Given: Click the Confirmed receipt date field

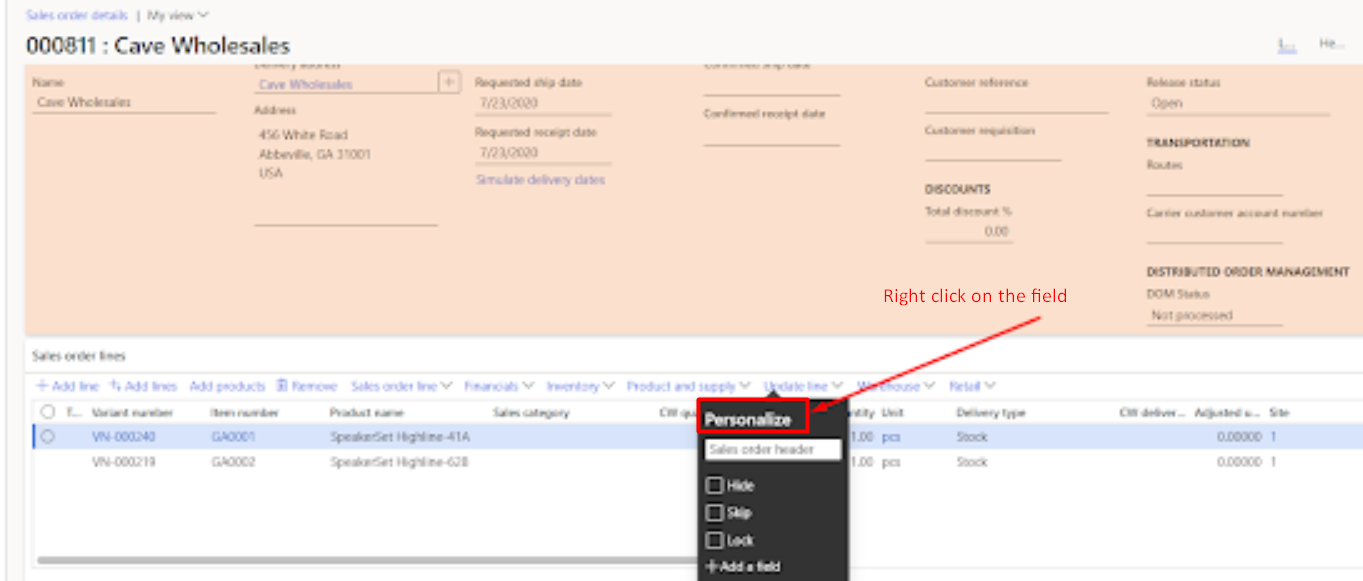Looking at the screenshot, I should point(771,136).
